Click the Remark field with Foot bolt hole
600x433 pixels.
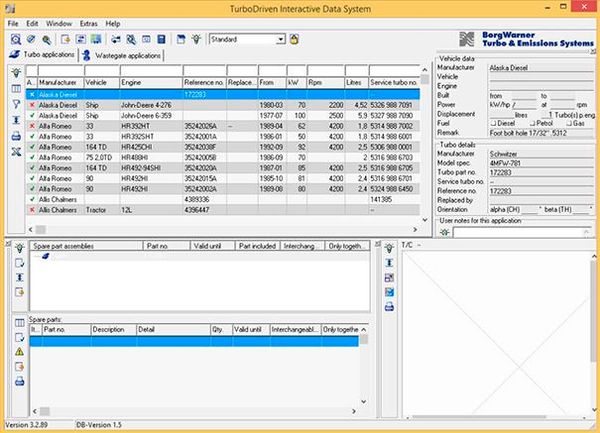(x=541, y=133)
